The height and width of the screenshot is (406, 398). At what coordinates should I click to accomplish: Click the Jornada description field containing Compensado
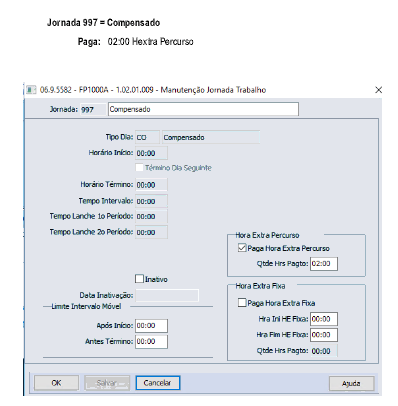click(x=203, y=109)
